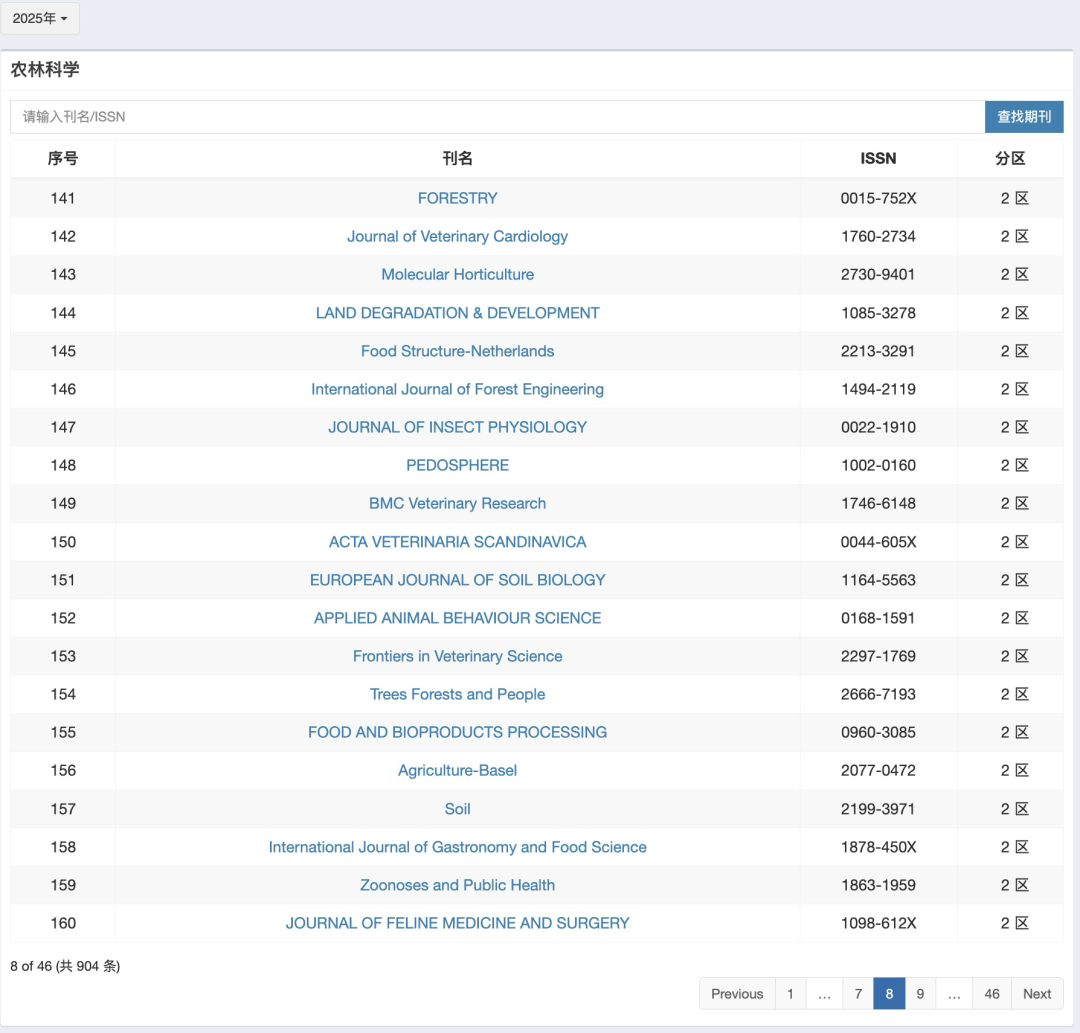Screen dimensions: 1080x1033
Task: Open the FORESTRY journal link
Action: (x=457, y=198)
